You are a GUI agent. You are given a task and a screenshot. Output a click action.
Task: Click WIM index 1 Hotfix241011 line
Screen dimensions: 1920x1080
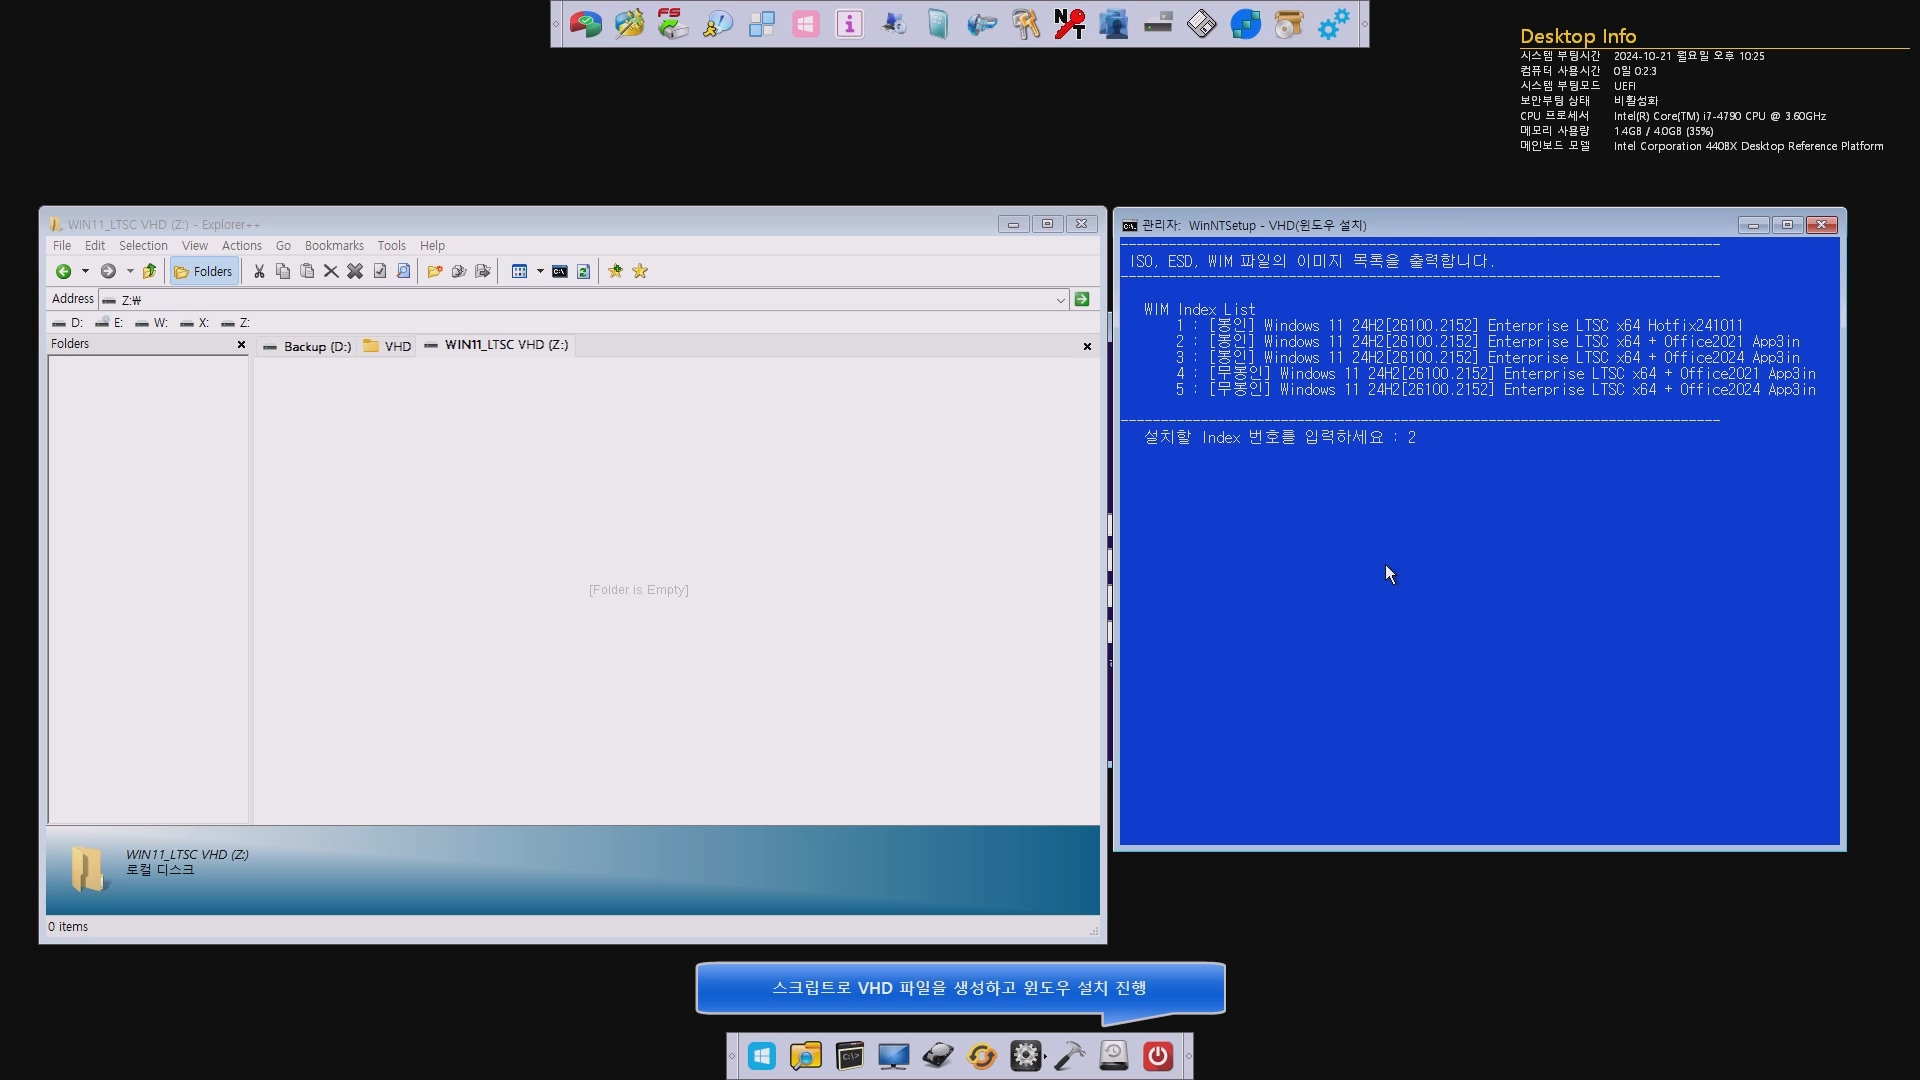tap(1459, 326)
